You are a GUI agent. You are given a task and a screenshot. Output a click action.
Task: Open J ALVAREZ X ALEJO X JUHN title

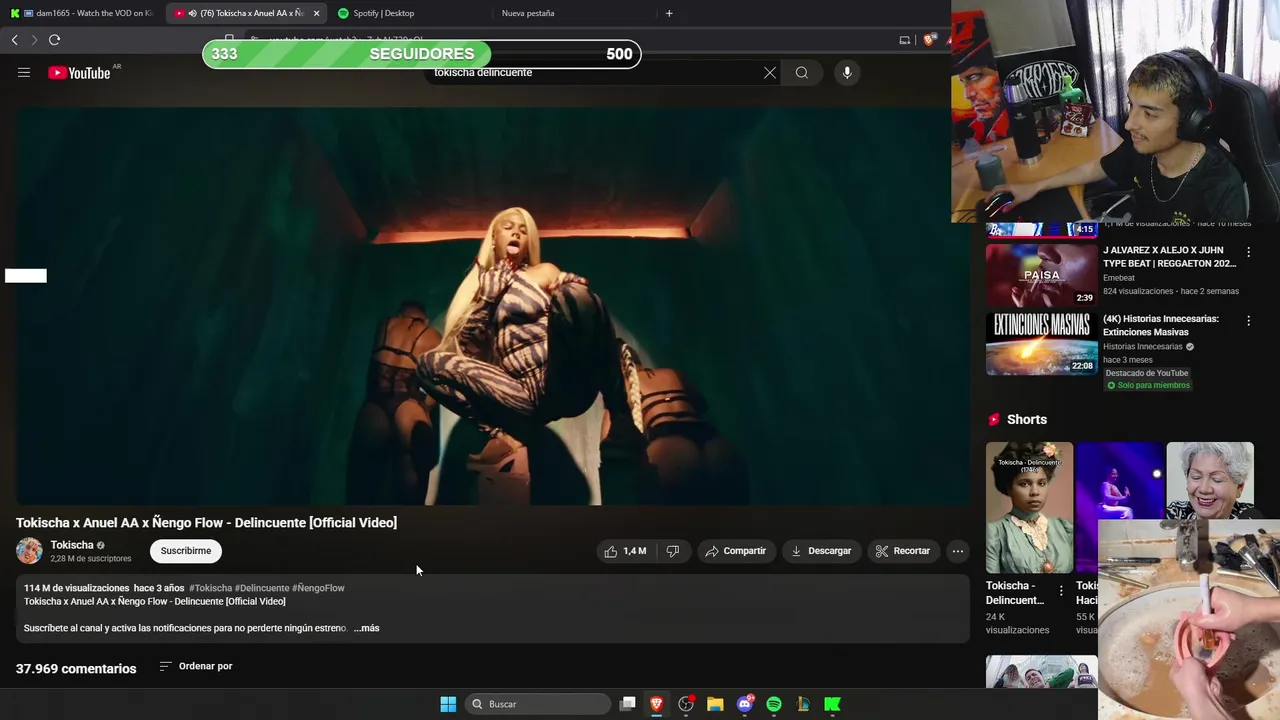pos(1169,257)
